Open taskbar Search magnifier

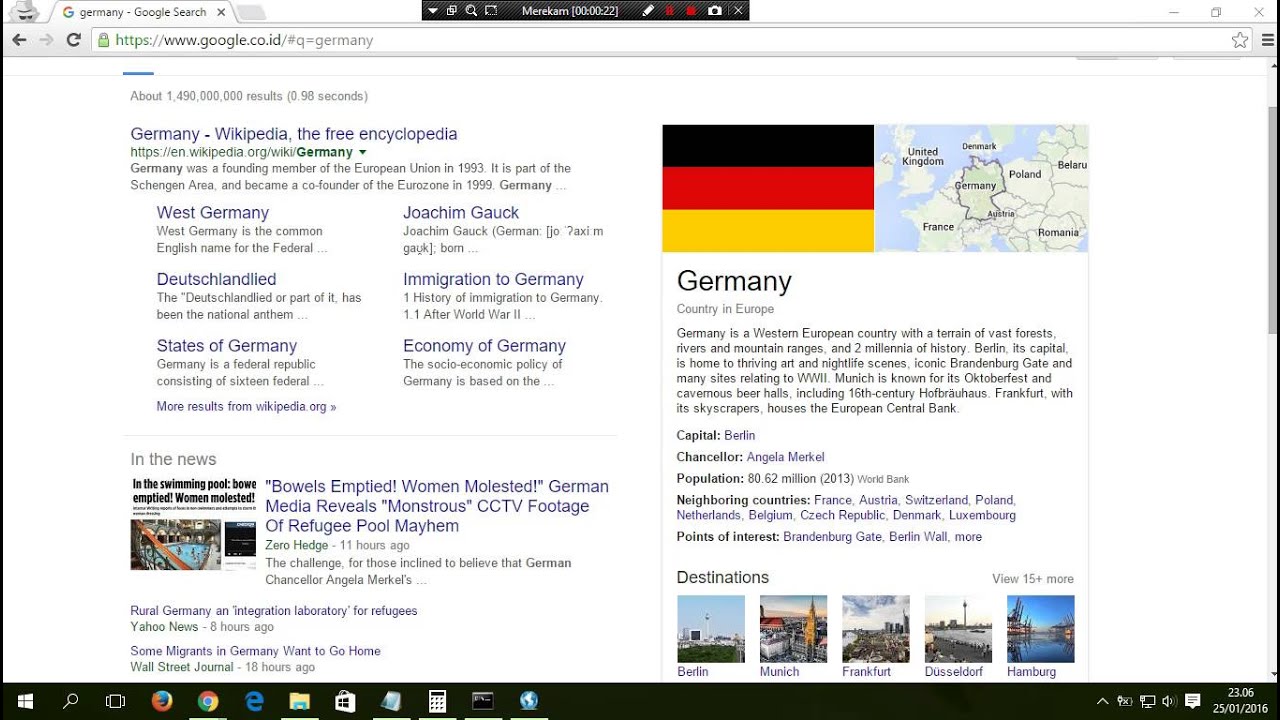click(70, 701)
